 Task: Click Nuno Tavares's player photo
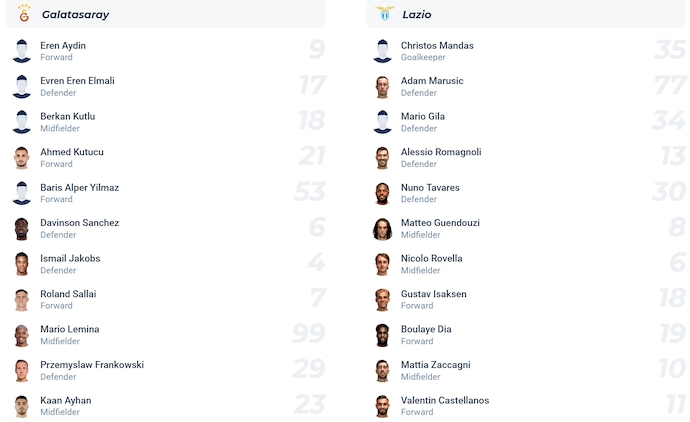[382, 194]
